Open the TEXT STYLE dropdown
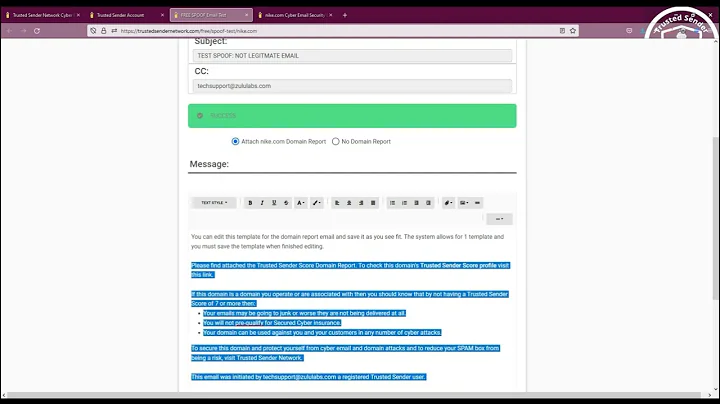Viewport: 720px width, 404px height. [x=214, y=203]
